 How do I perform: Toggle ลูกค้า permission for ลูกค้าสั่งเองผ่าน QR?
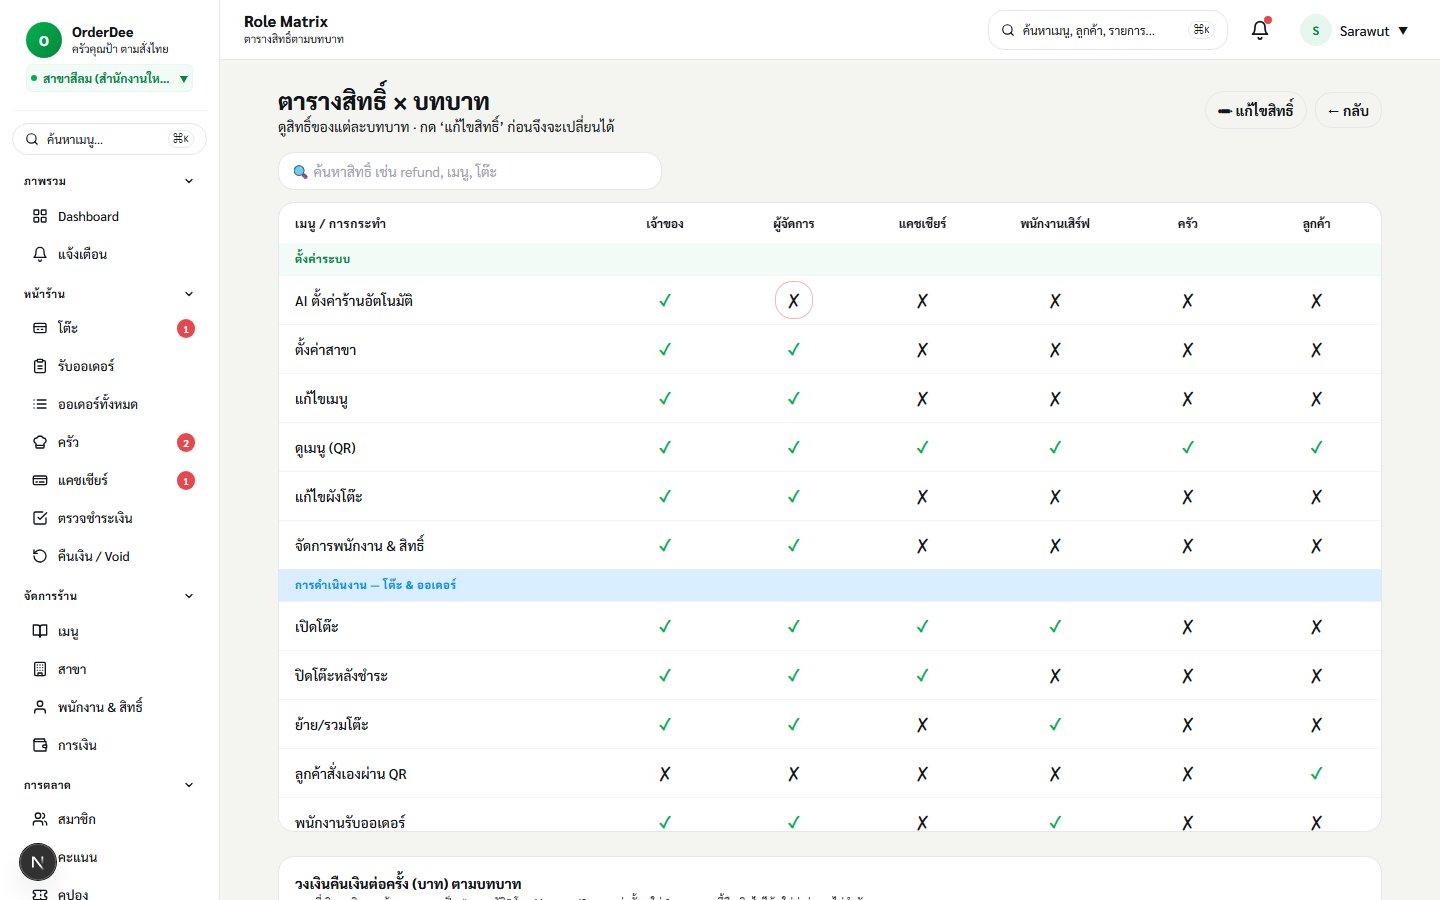click(1316, 774)
